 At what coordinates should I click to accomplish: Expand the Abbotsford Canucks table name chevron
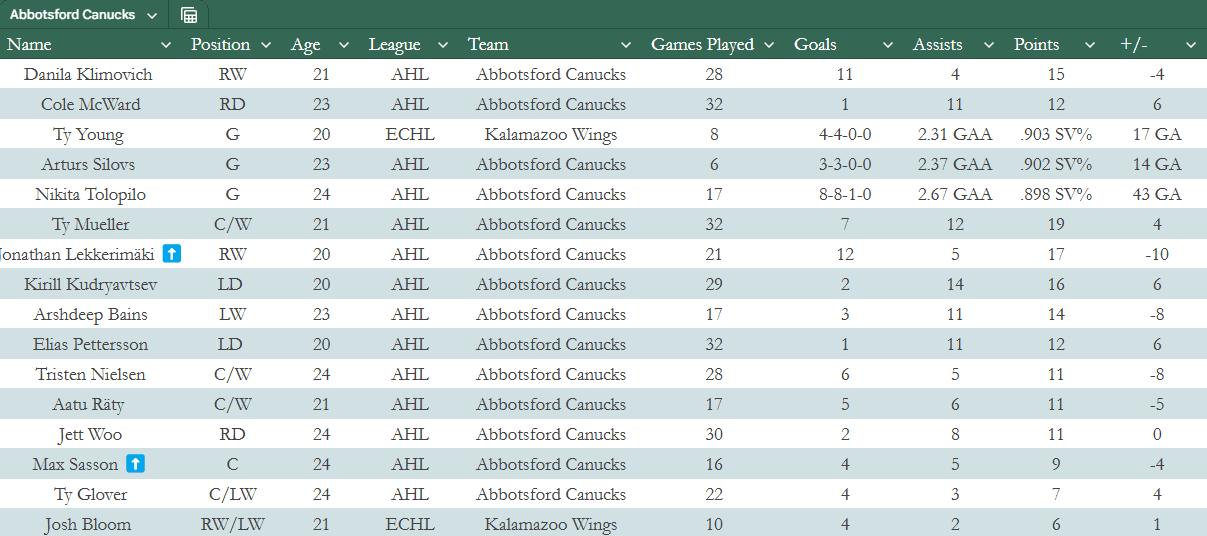click(152, 15)
